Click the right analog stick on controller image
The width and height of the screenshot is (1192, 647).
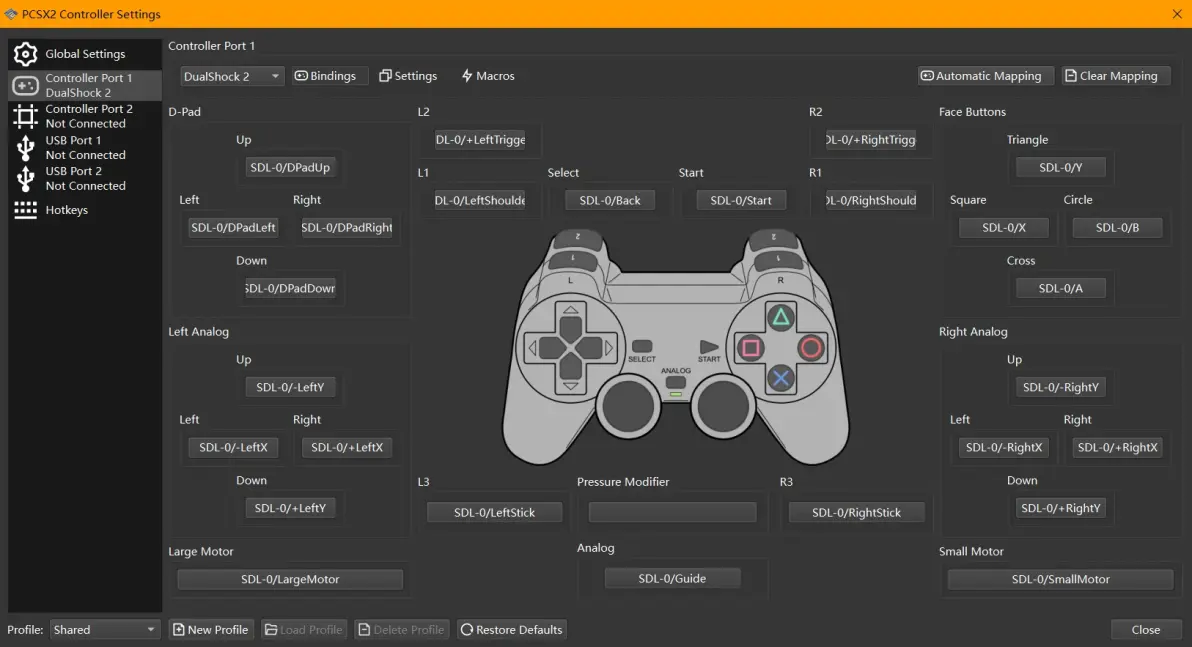723,406
